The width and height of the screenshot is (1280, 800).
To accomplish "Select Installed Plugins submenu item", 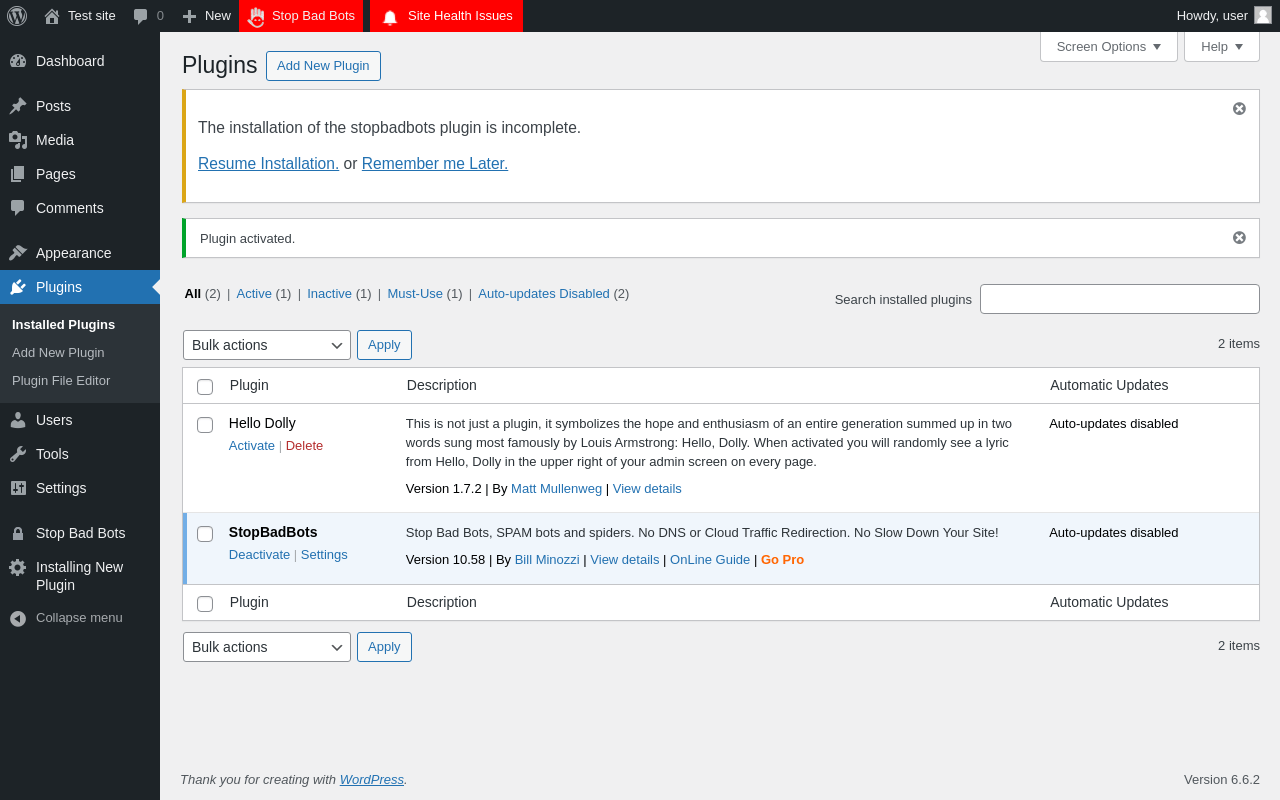I will tap(63, 324).
